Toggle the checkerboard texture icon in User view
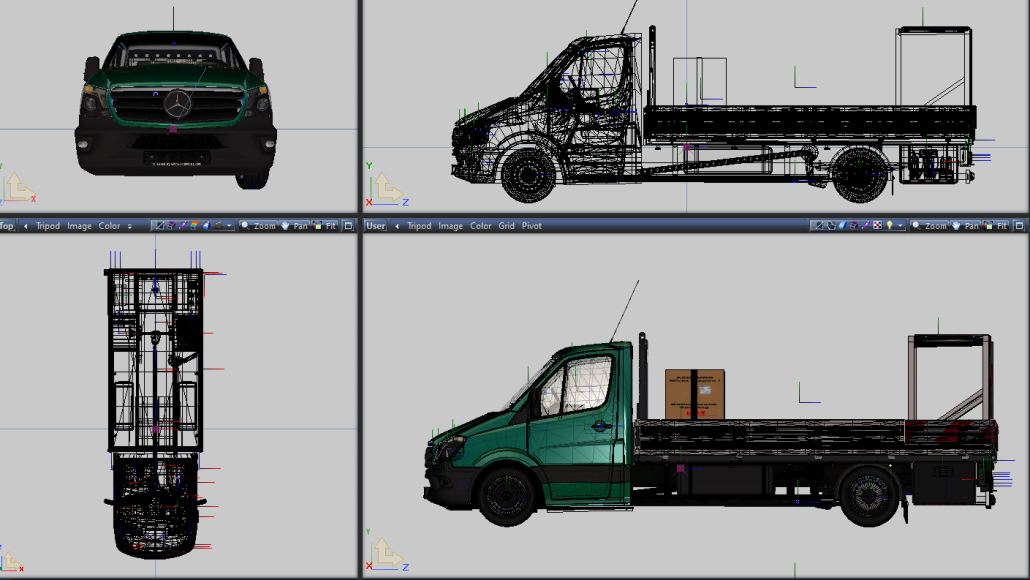 [878, 225]
